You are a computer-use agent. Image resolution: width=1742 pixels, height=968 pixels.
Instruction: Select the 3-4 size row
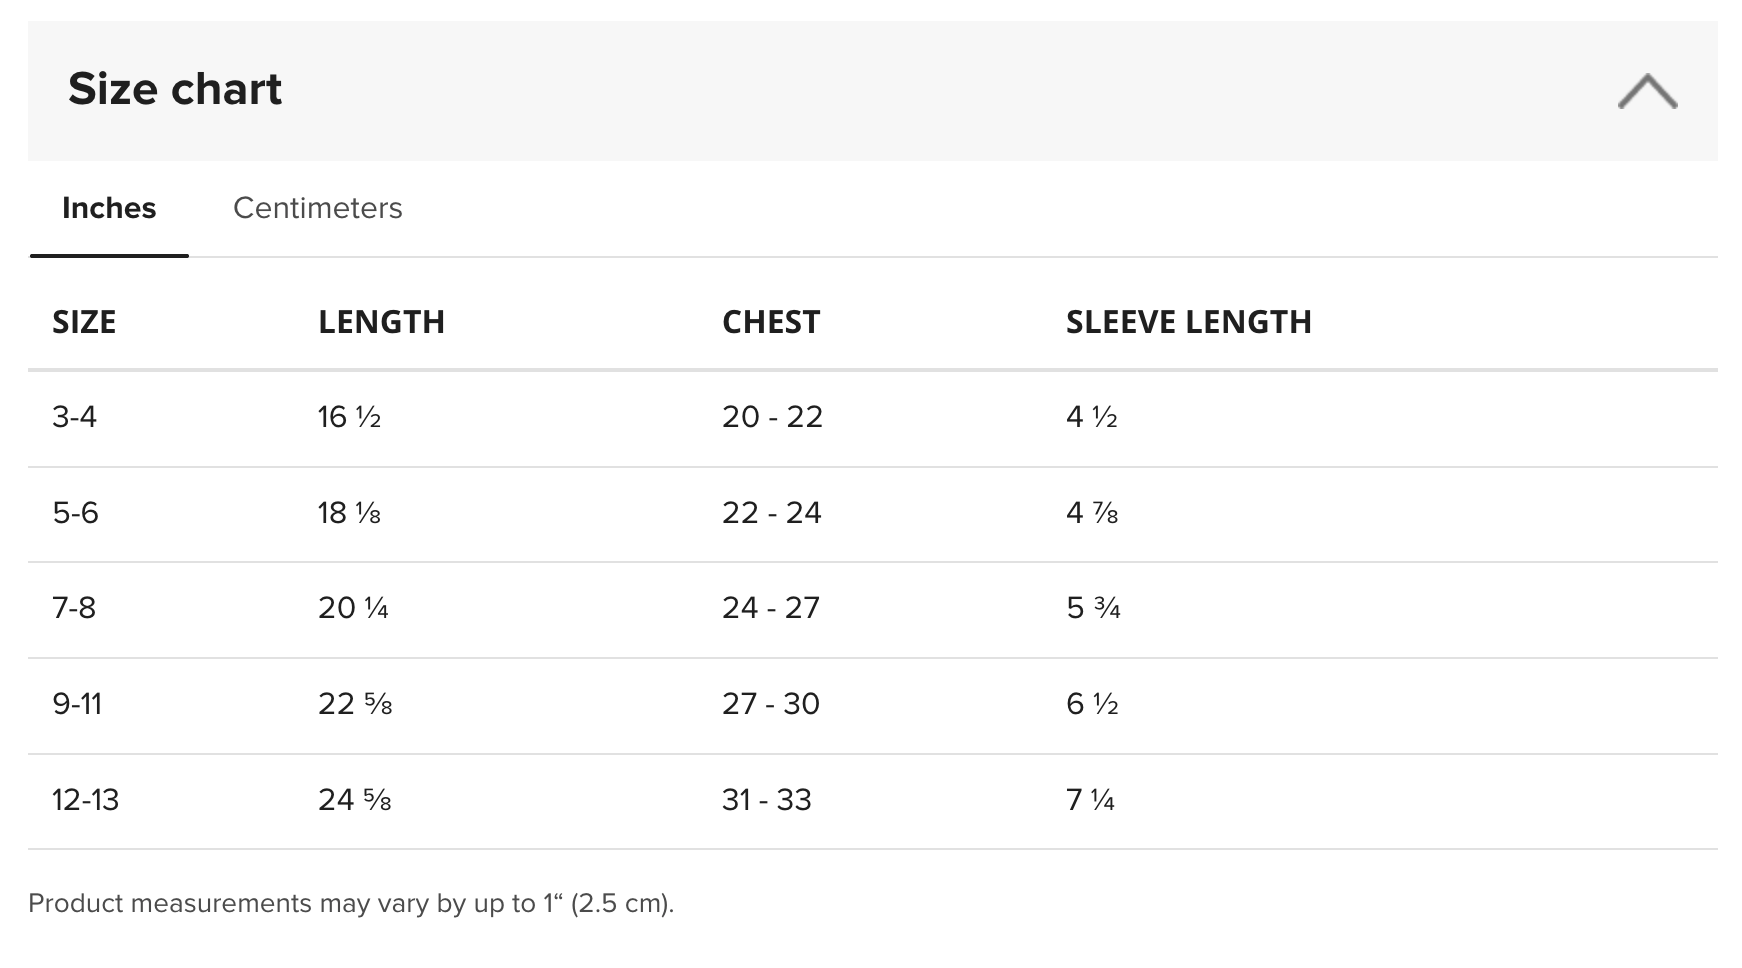(x=872, y=418)
